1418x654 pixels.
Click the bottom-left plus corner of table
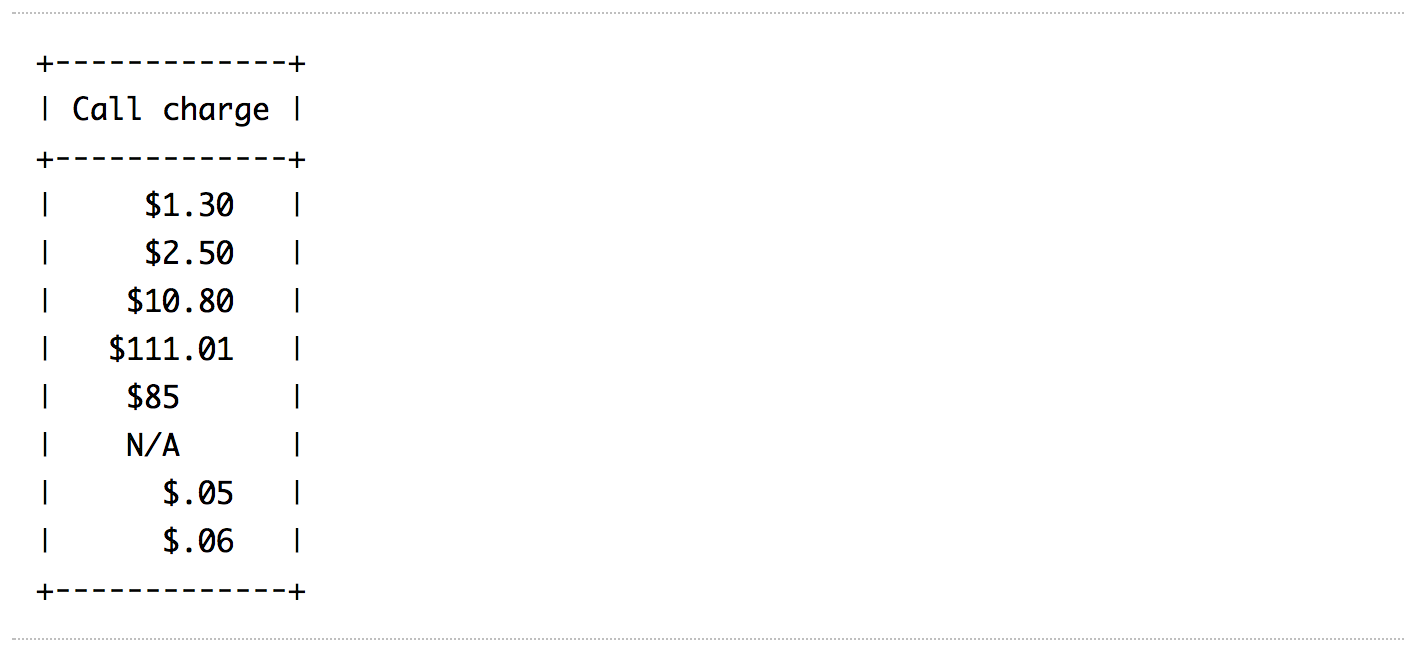click(x=44, y=591)
